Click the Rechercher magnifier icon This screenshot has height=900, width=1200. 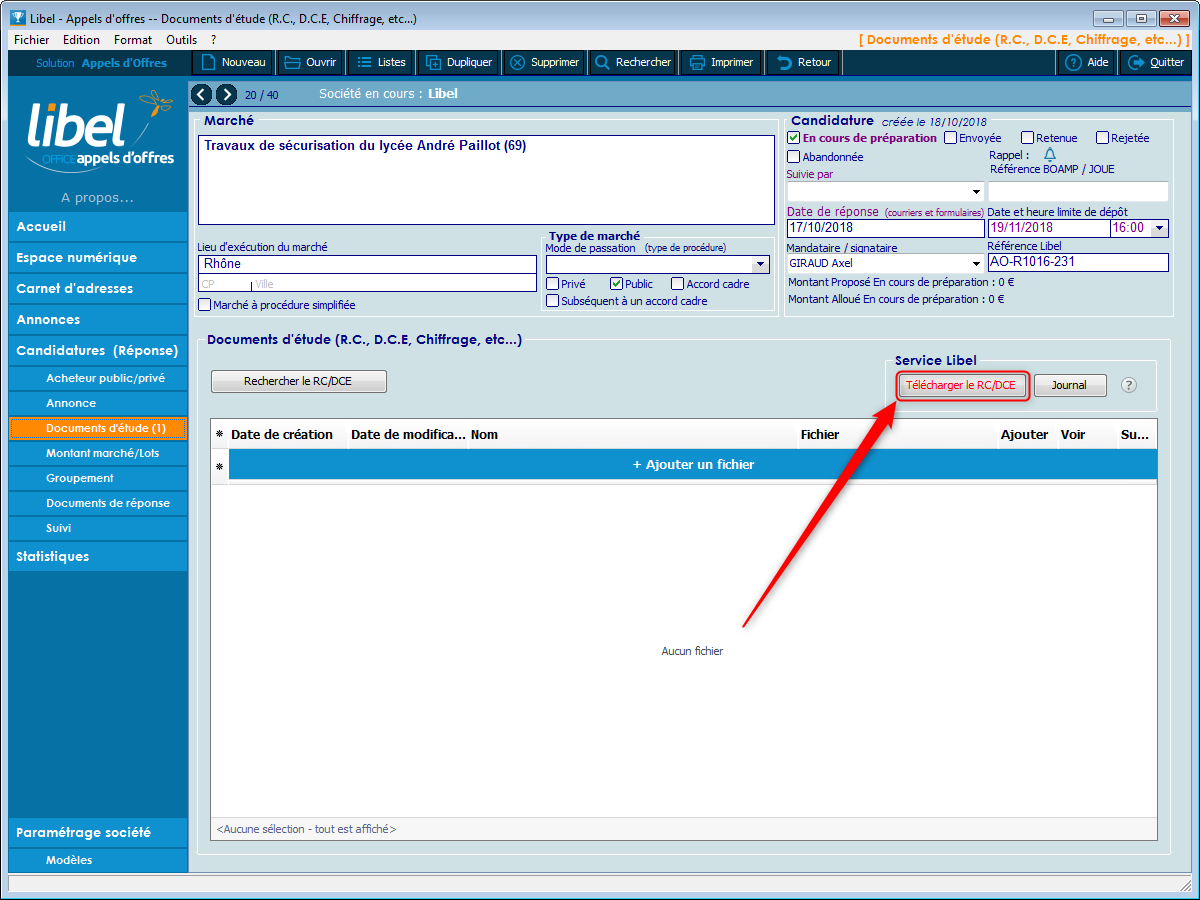(602, 62)
